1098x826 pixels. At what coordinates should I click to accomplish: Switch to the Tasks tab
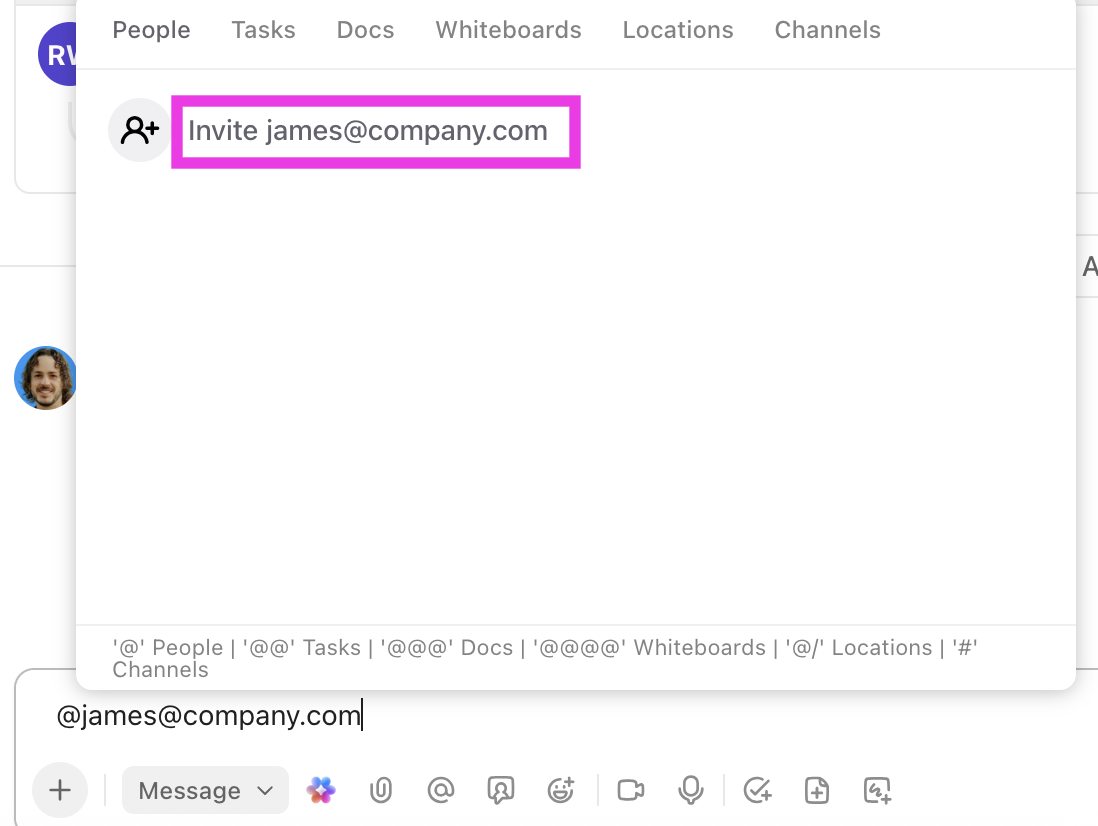pos(263,30)
